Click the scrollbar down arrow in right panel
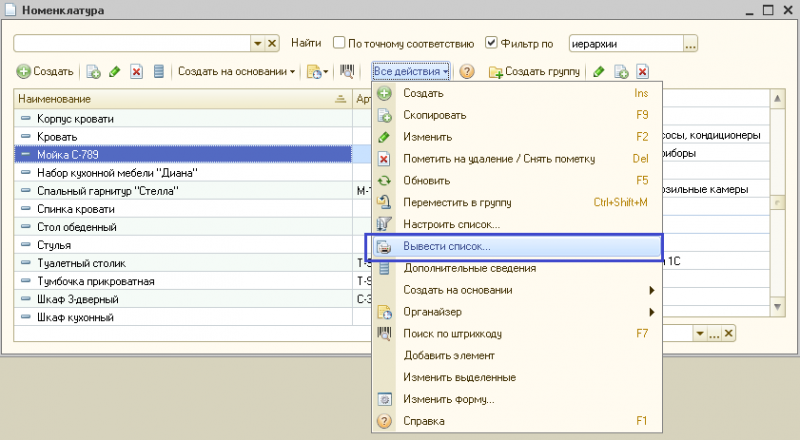Image resolution: width=800 pixels, height=440 pixels. 777,307
